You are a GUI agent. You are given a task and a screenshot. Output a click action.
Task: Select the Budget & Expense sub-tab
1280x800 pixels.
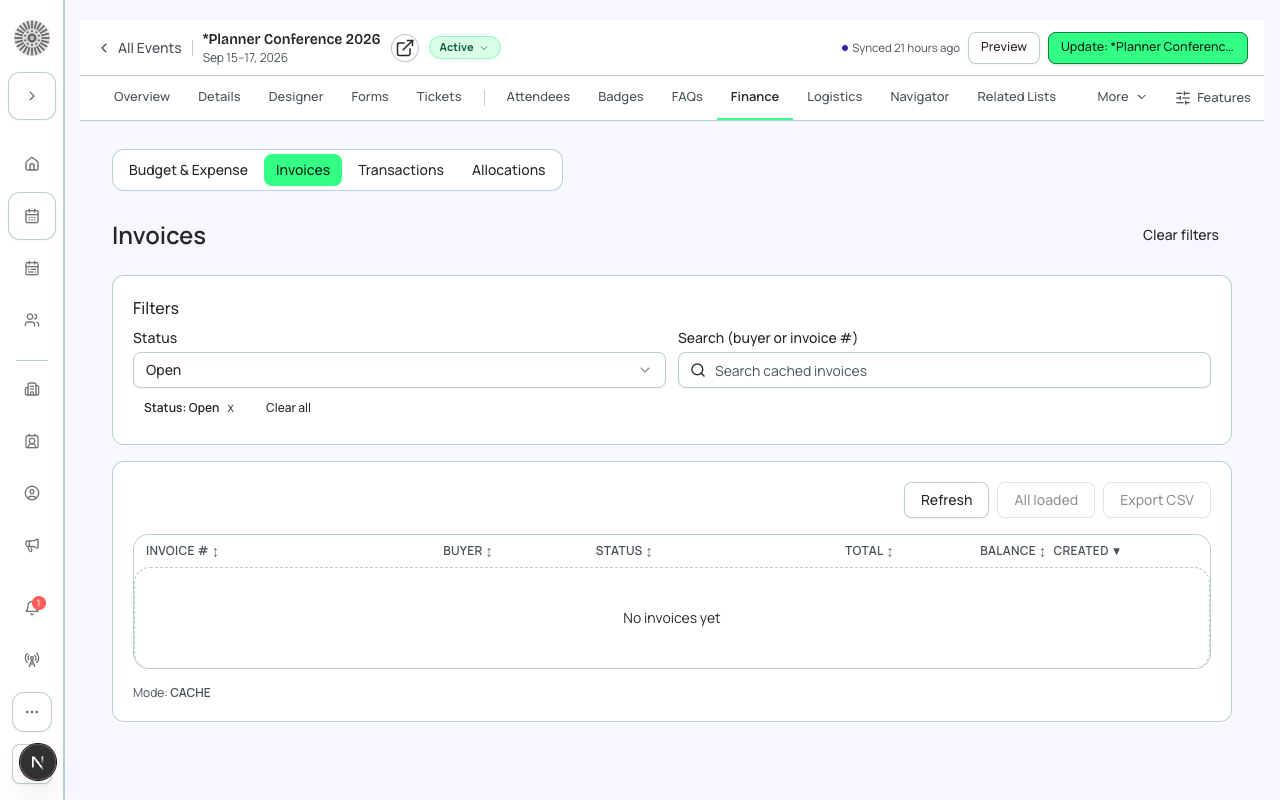[x=188, y=170]
